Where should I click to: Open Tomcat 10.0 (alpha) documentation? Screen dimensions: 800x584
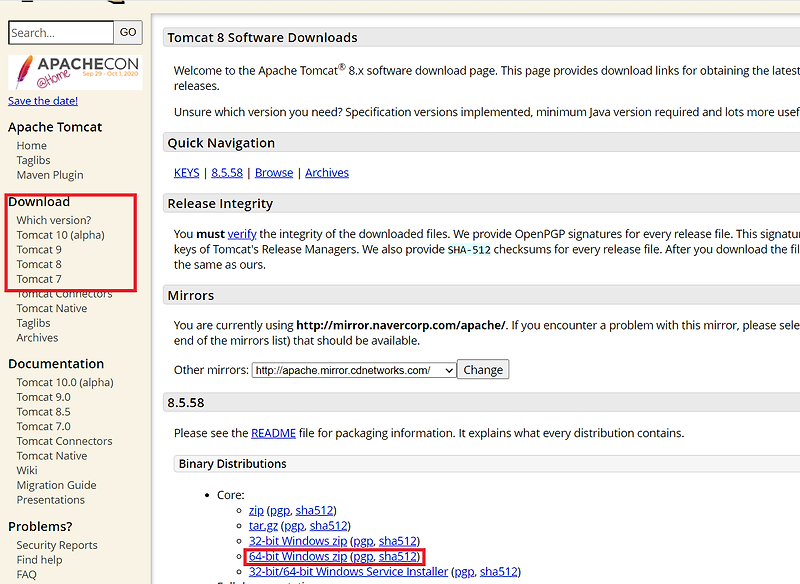click(65, 383)
